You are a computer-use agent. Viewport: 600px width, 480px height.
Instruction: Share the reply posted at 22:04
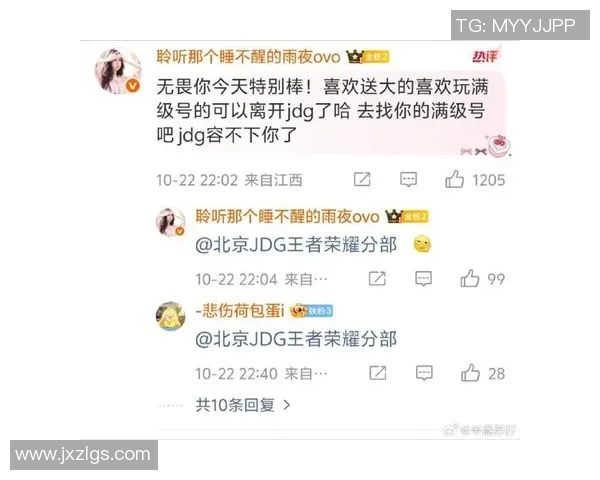pyautogui.click(x=377, y=278)
